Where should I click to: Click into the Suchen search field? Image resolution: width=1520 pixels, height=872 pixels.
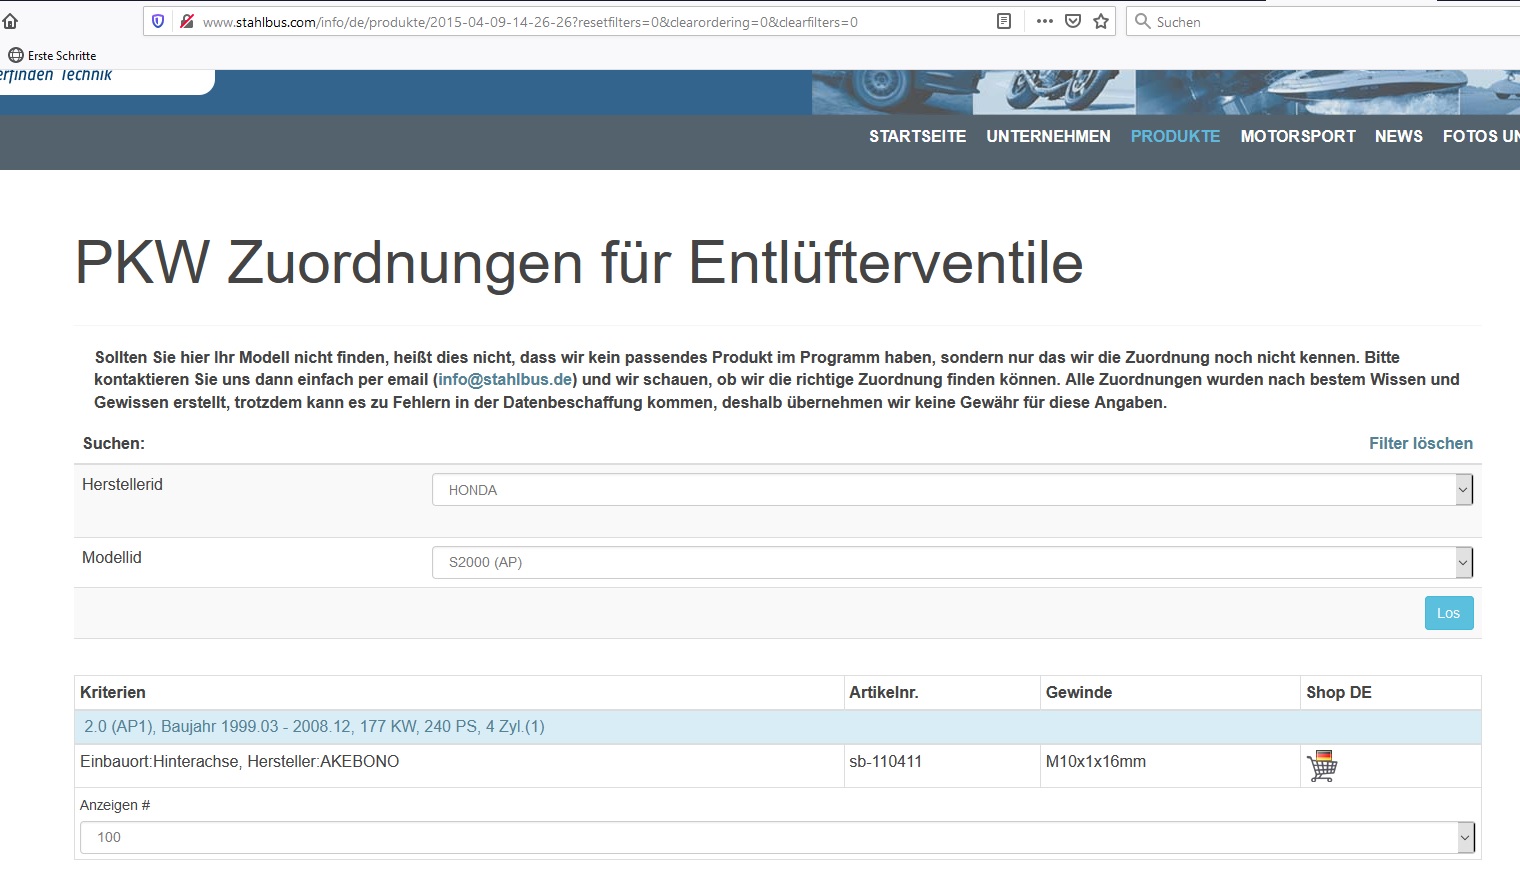pos(1320,21)
